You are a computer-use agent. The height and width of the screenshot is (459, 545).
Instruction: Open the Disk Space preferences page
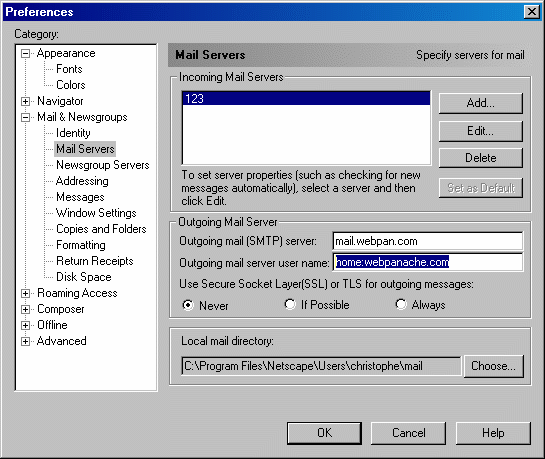83,277
